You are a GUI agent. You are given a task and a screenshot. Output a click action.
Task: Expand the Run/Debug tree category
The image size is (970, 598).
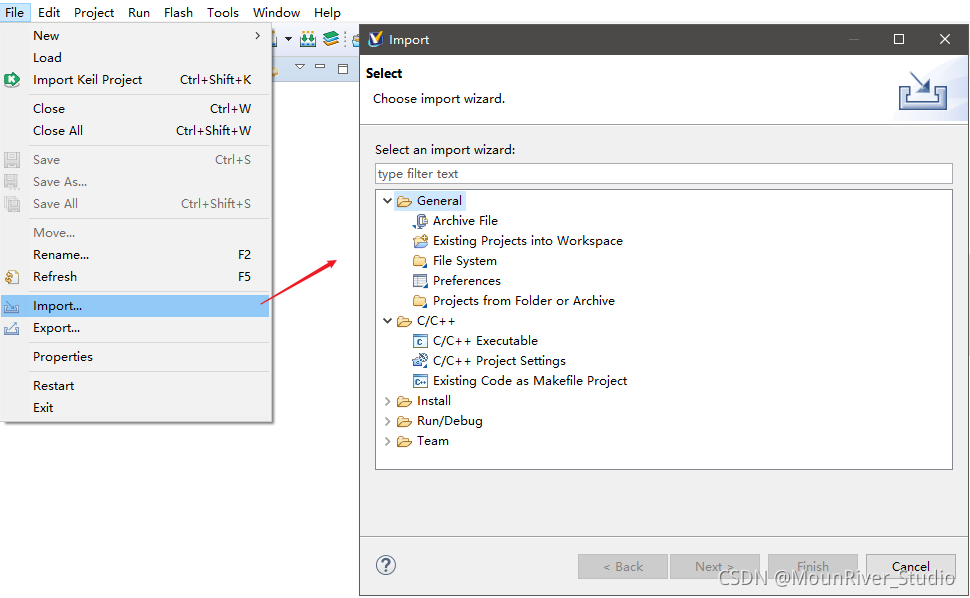[x=387, y=422]
